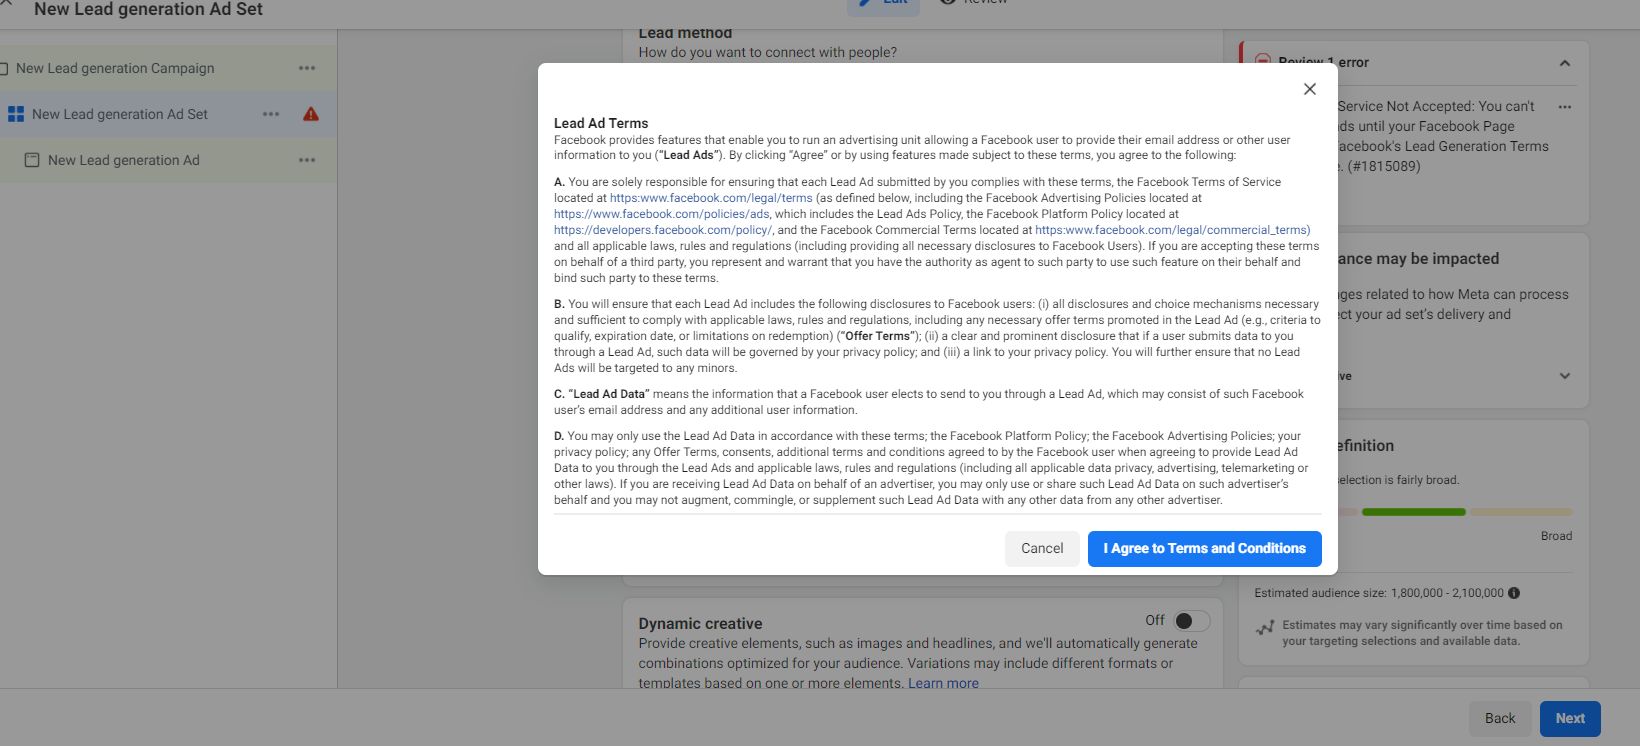Click the ad icon beside New Lead generation Ad
The image size is (1640, 746).
pyautogui.click(x=32, y=160)
